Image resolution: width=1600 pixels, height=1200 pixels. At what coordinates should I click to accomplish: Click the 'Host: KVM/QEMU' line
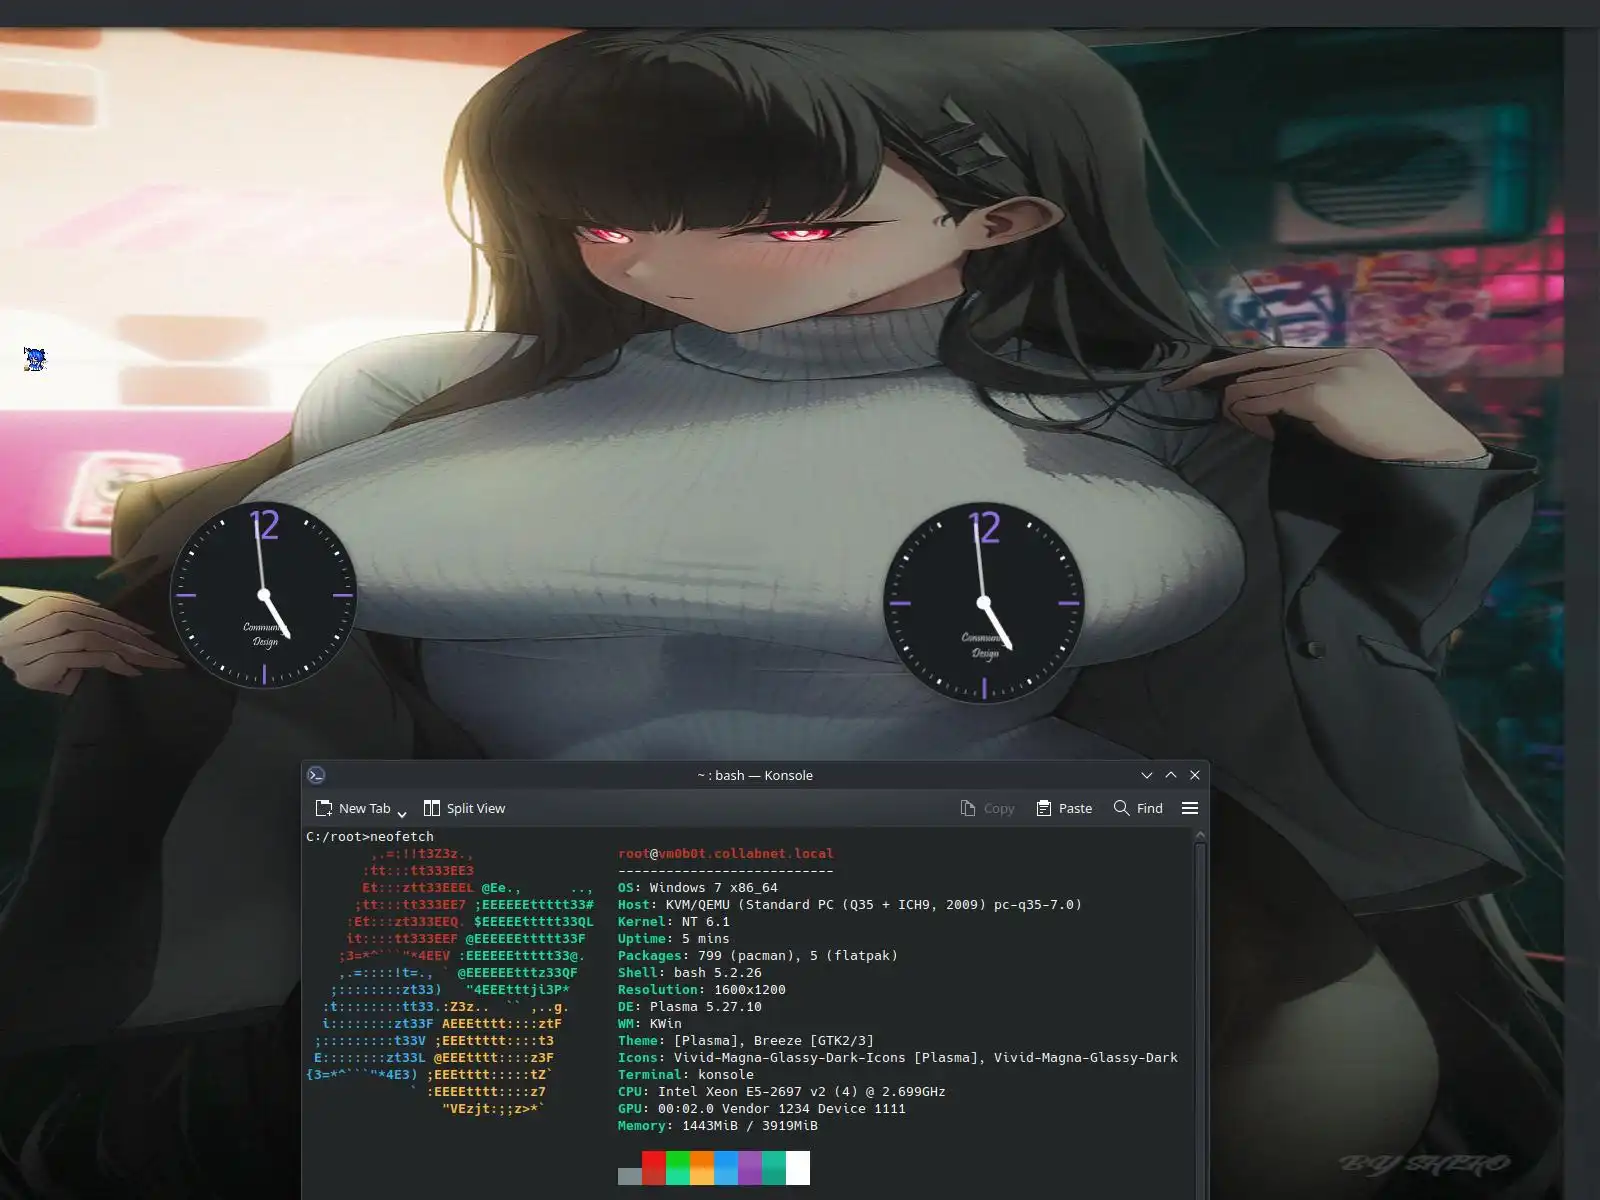click(850, 905)
